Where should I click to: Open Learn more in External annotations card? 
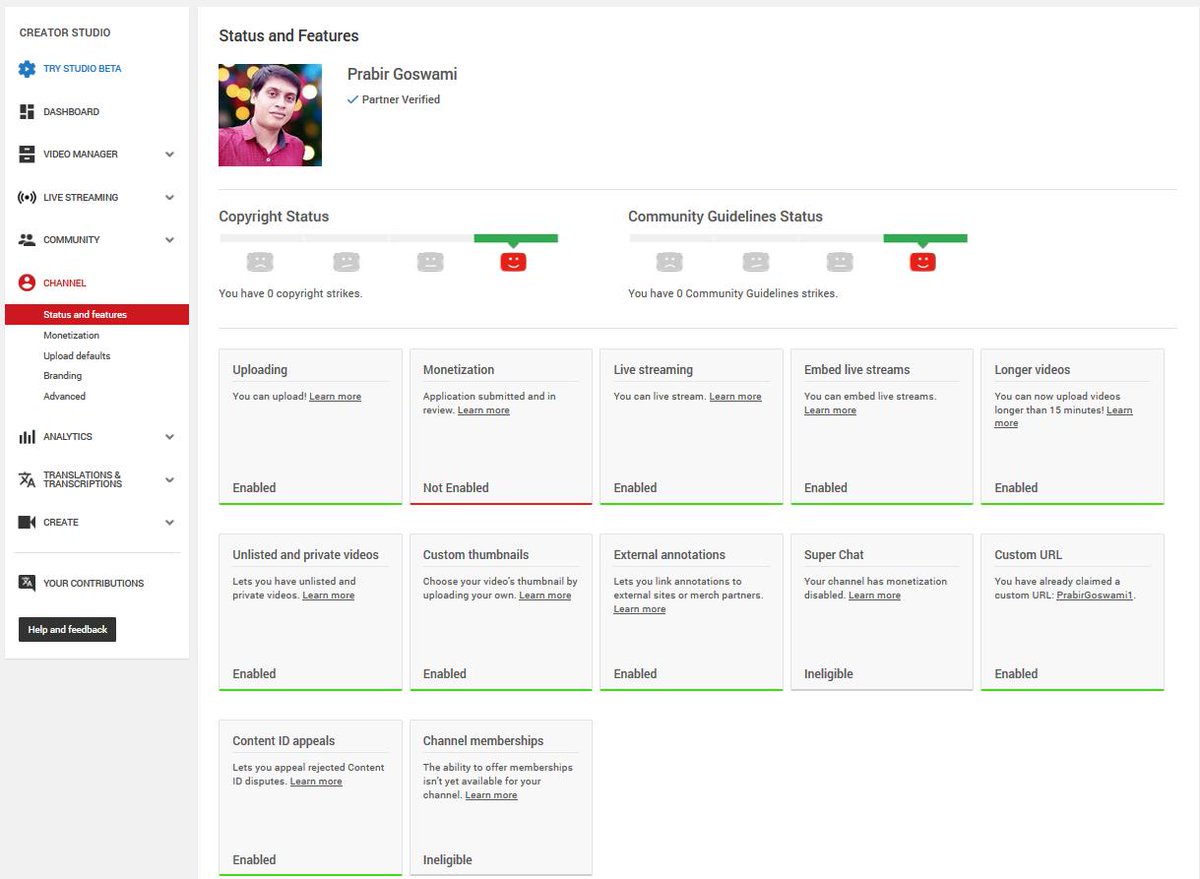[x=639, y=610]
